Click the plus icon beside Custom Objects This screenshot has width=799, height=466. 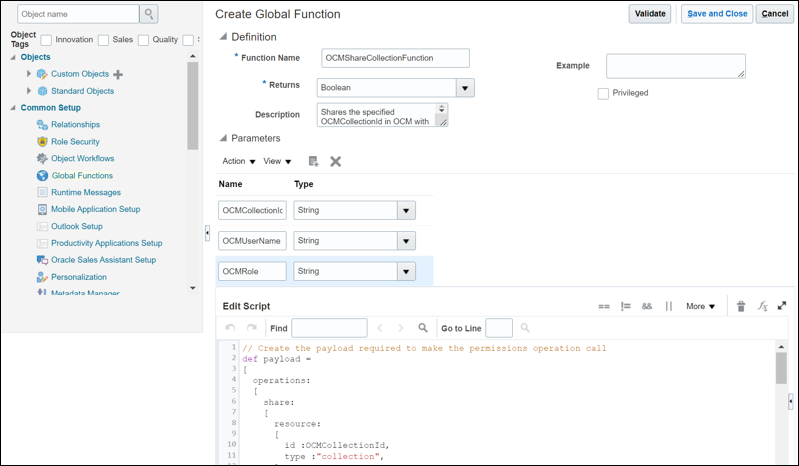(x=118, y=75)
